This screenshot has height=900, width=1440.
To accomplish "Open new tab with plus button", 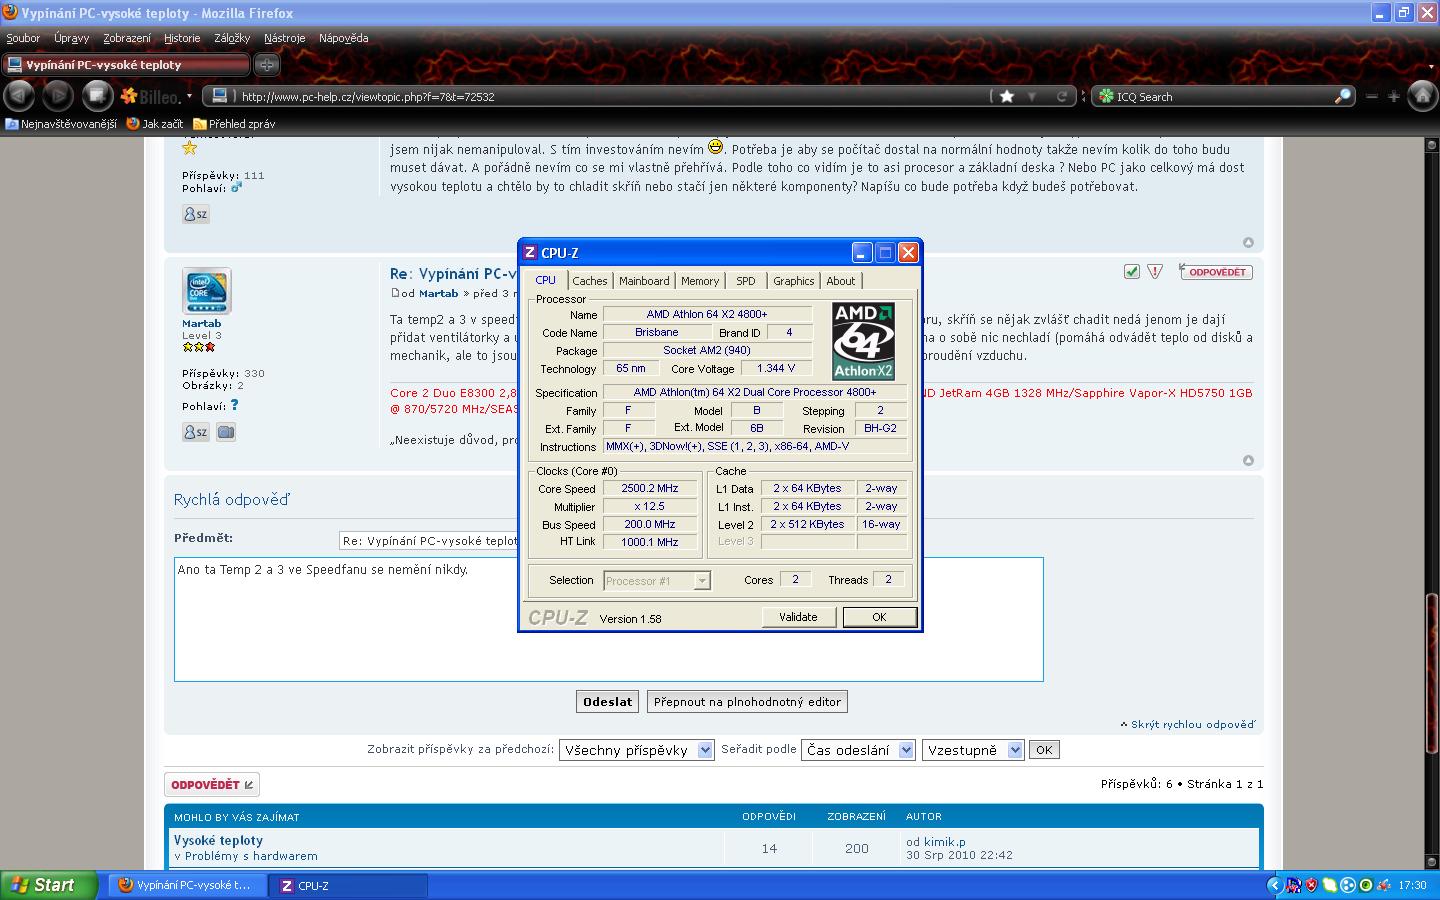I will tap(266, 65).
